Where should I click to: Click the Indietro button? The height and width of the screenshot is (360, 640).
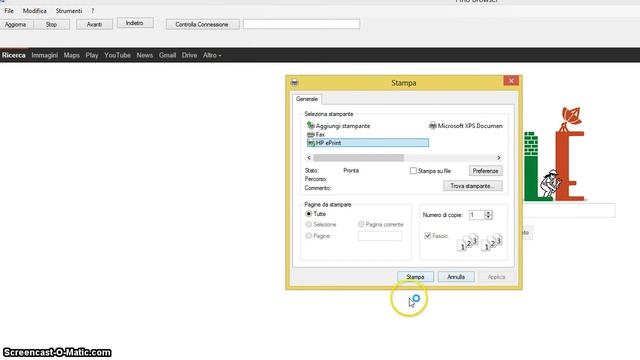click(x=135, y=23)
